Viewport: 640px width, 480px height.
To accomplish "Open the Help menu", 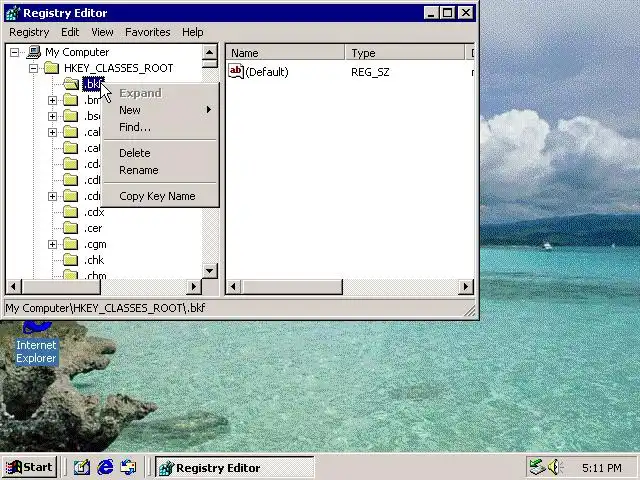I will [193, 32].
